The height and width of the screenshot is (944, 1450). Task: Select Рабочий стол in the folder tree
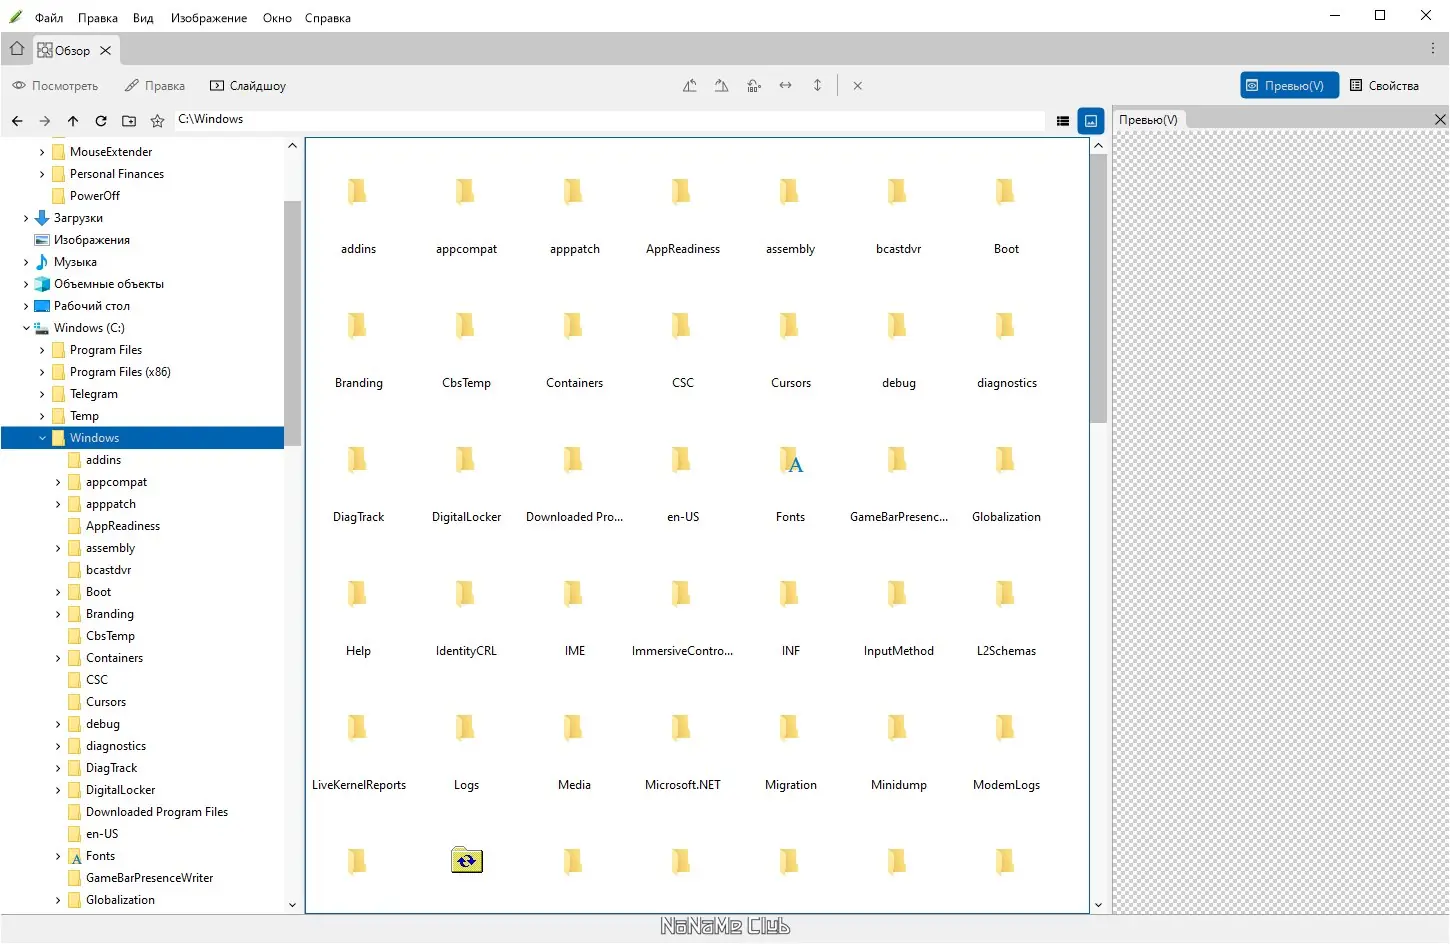tap(92, 306)
